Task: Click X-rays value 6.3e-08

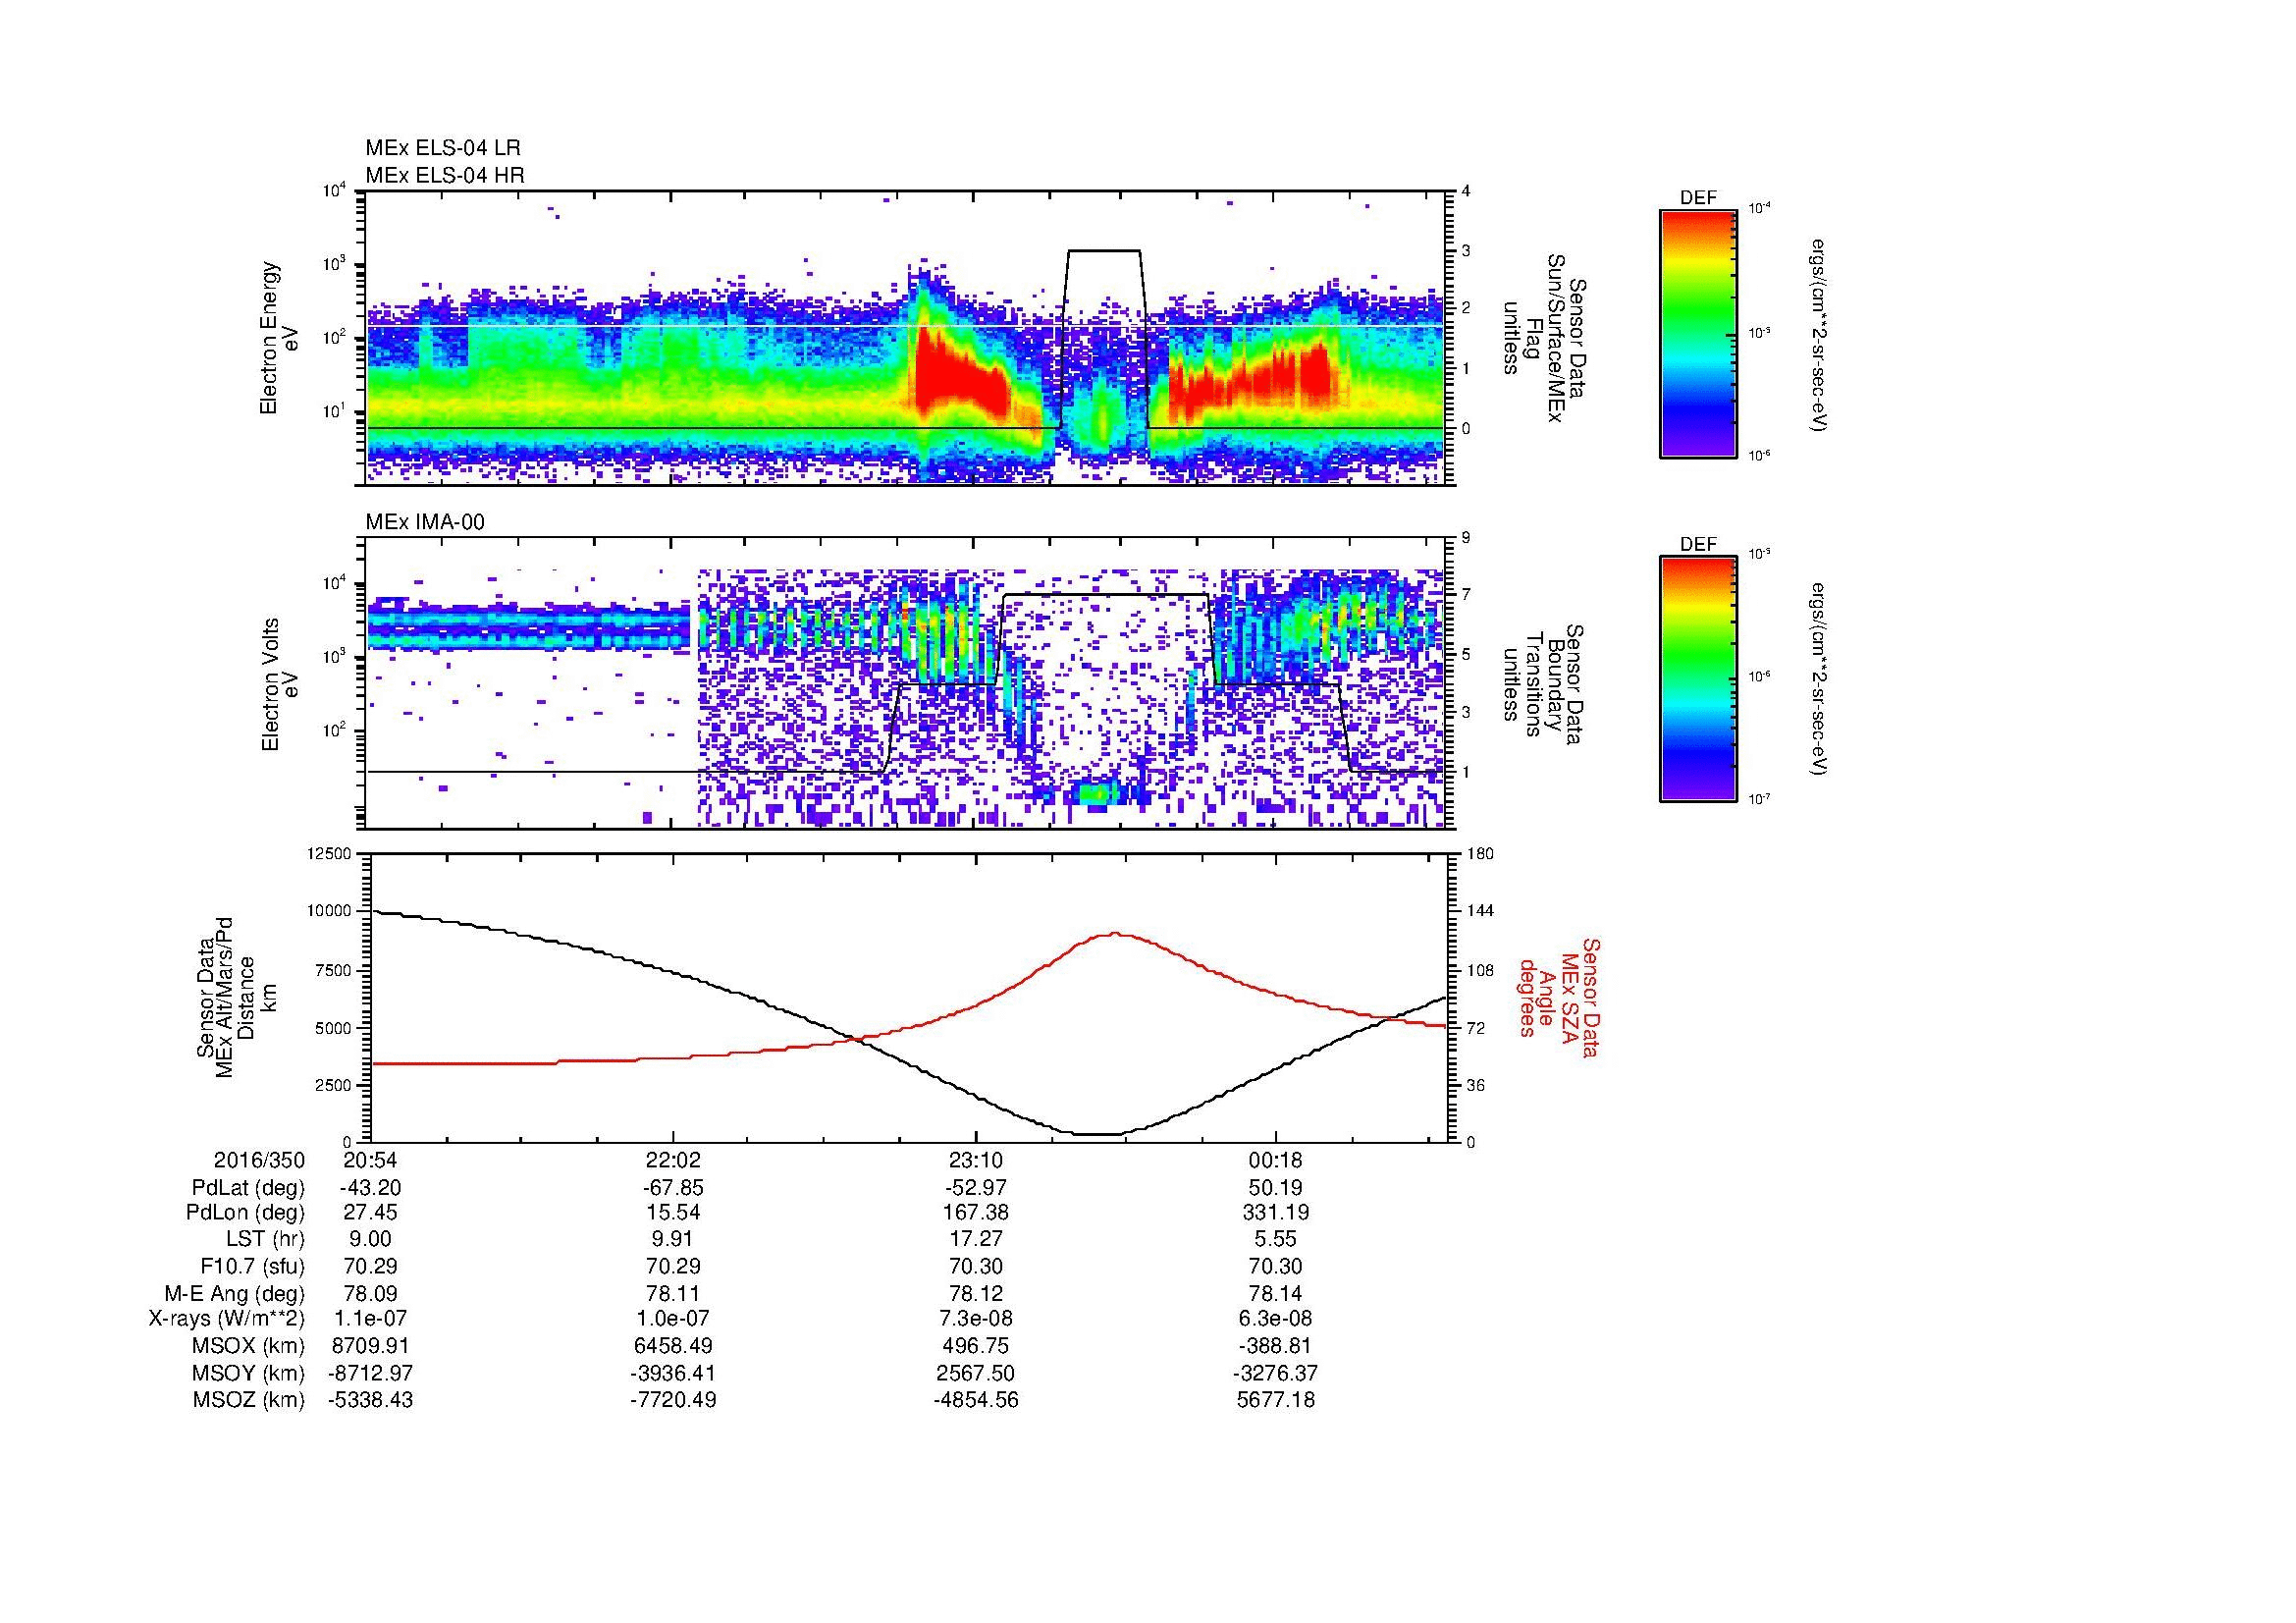Action: [1276, 1319]
